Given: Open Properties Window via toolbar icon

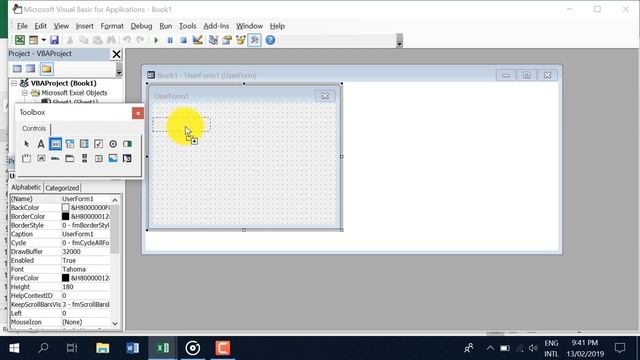Looking at the screenshot, I should [227, 40].
